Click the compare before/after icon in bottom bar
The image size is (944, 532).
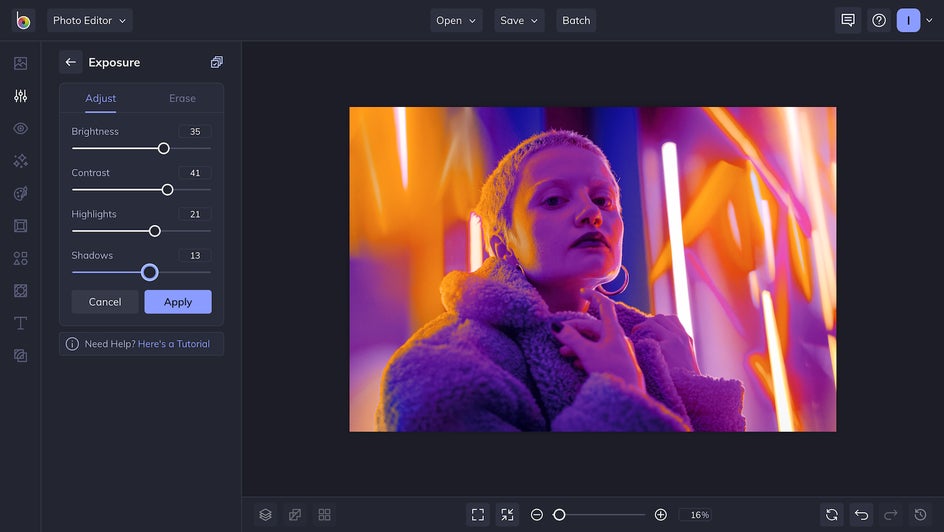(295, 515)
